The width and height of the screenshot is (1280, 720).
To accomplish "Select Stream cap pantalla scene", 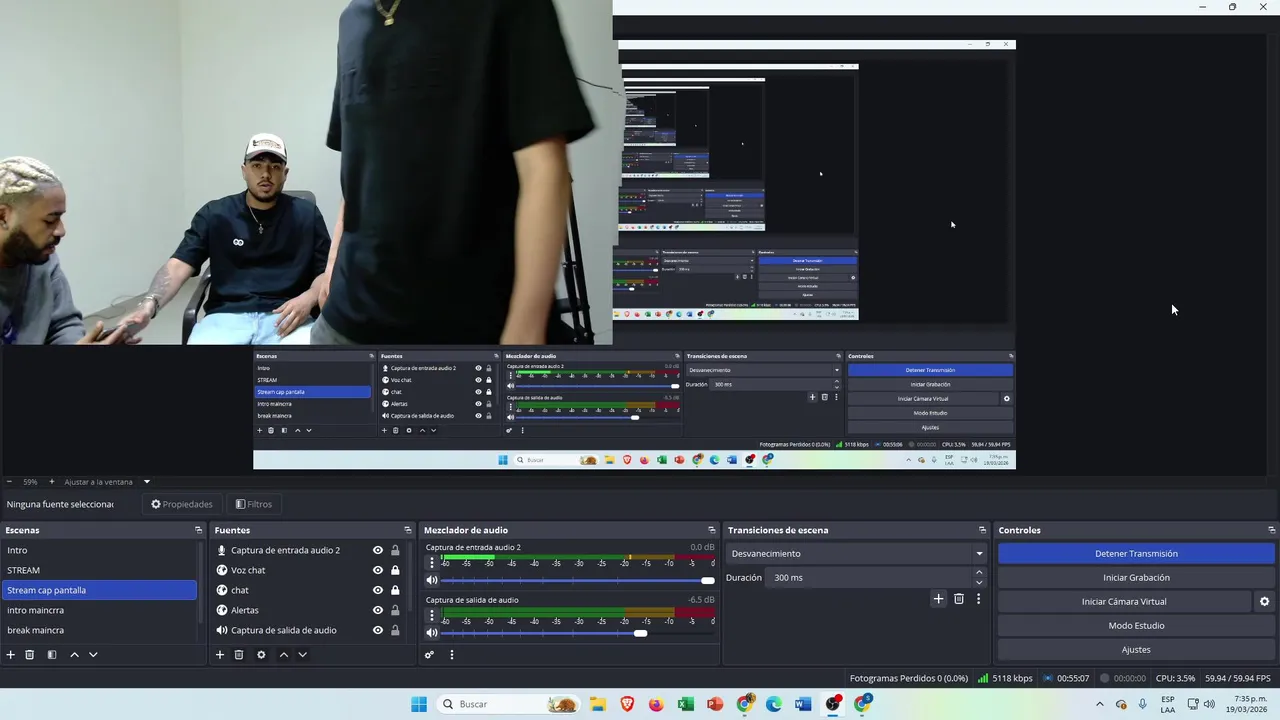I will click(x=99, y=590).
